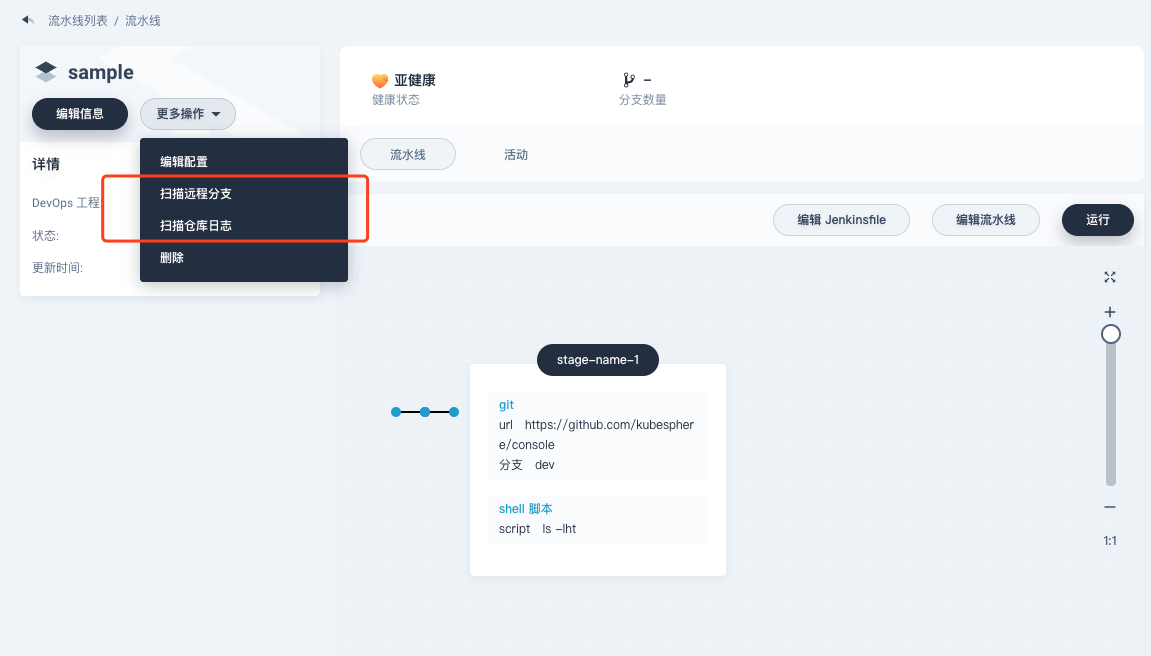Zoom in with the plus icon
1151x656 pixels.
click(1110, 312)
